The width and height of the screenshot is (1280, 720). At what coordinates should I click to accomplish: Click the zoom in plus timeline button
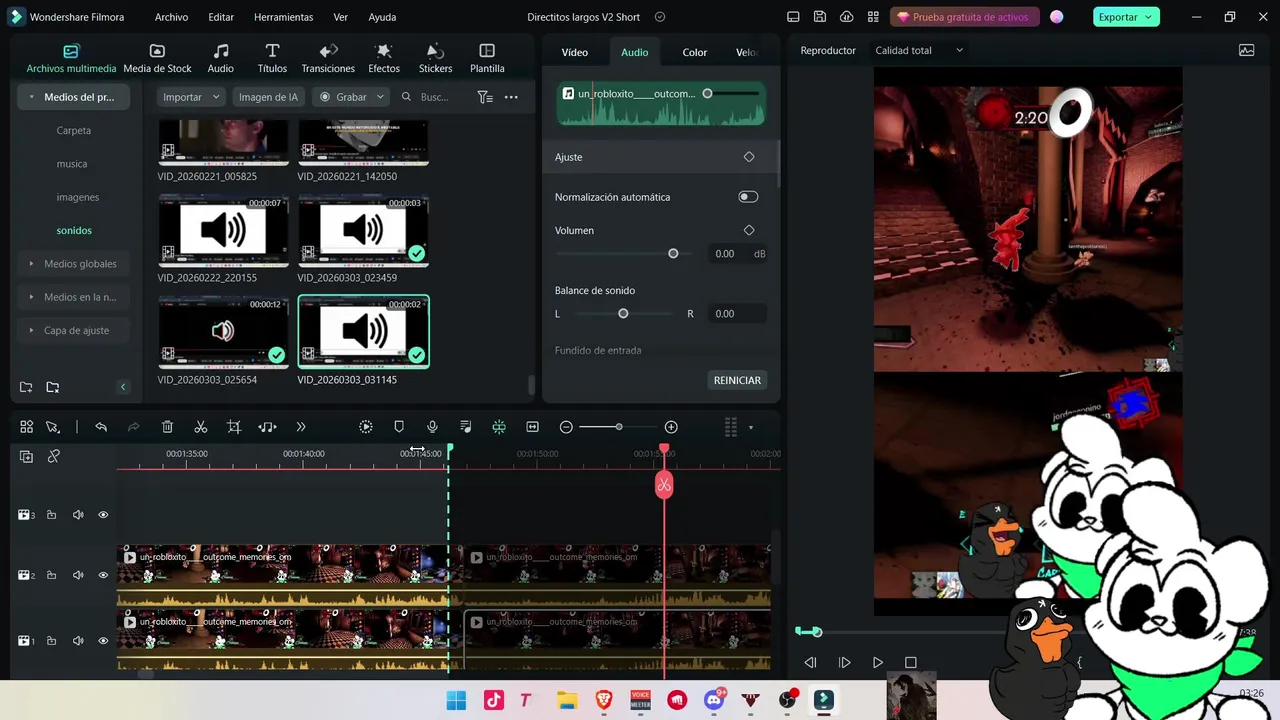[x=671, y=427]
